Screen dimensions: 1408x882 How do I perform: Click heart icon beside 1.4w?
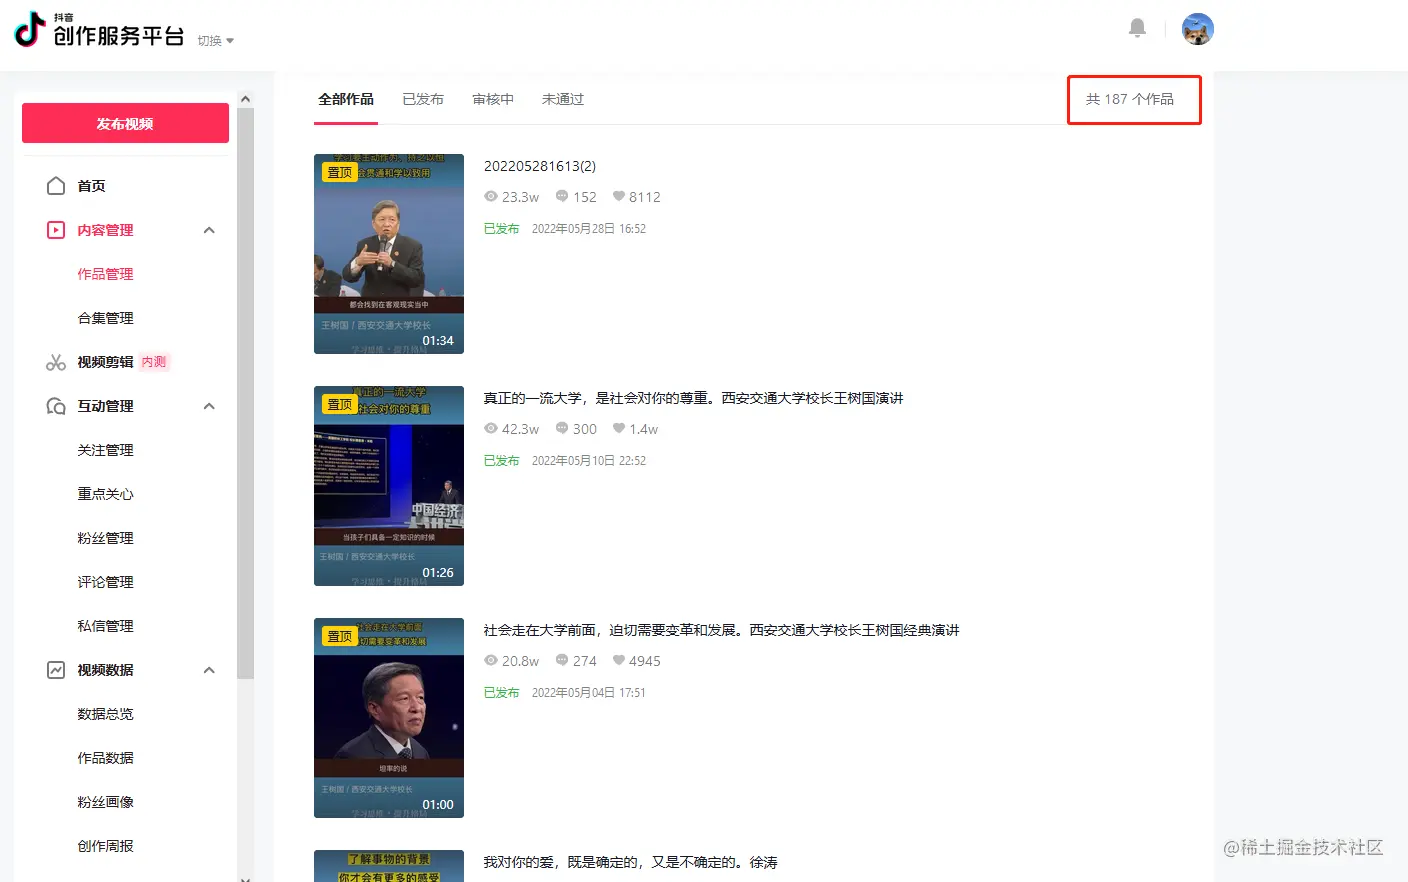619,429
